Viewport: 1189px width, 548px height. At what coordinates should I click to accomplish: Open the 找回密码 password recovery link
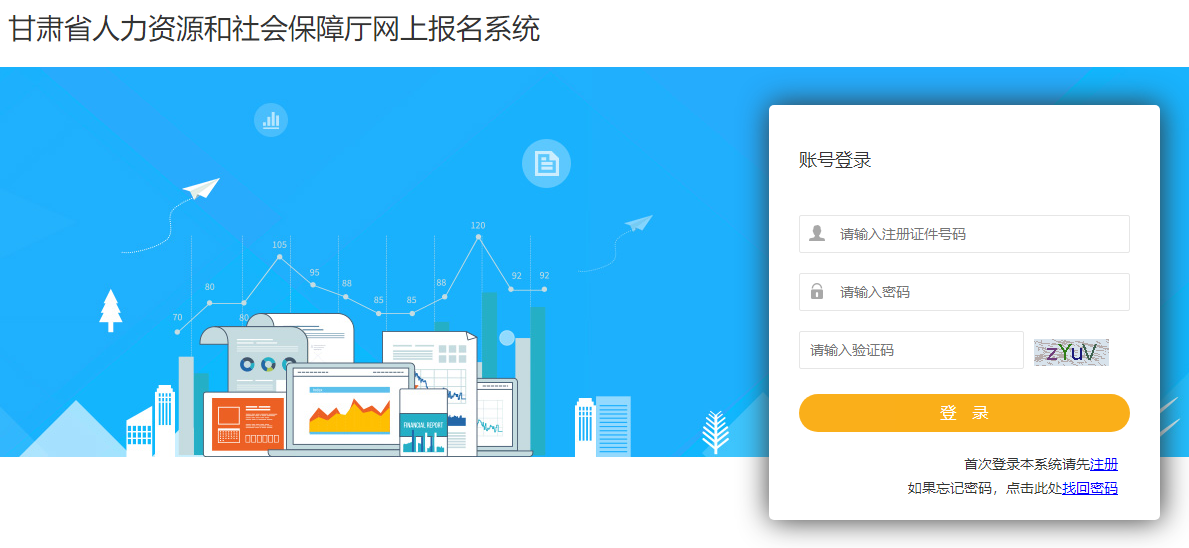pos(1090,488)
